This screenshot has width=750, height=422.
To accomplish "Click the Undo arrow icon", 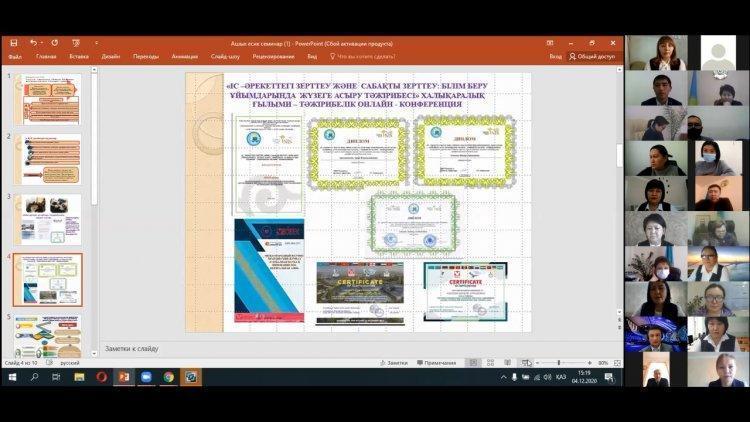I will pos(33,43).
